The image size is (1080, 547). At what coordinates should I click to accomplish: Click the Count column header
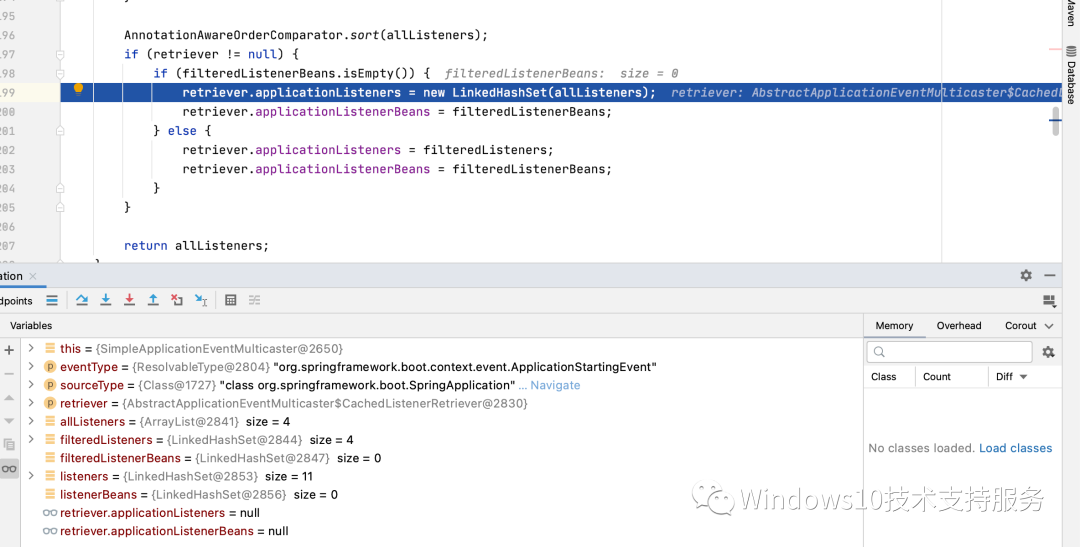(x=937, y=377)
